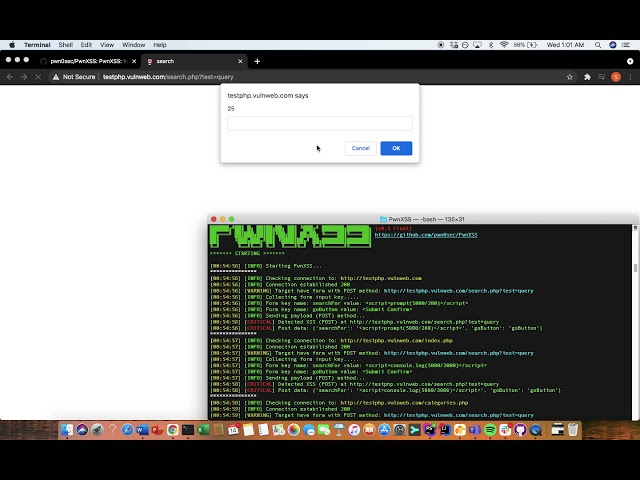
Task: Click first search.php?test=query URL in terminal
Action: [458, 291]
